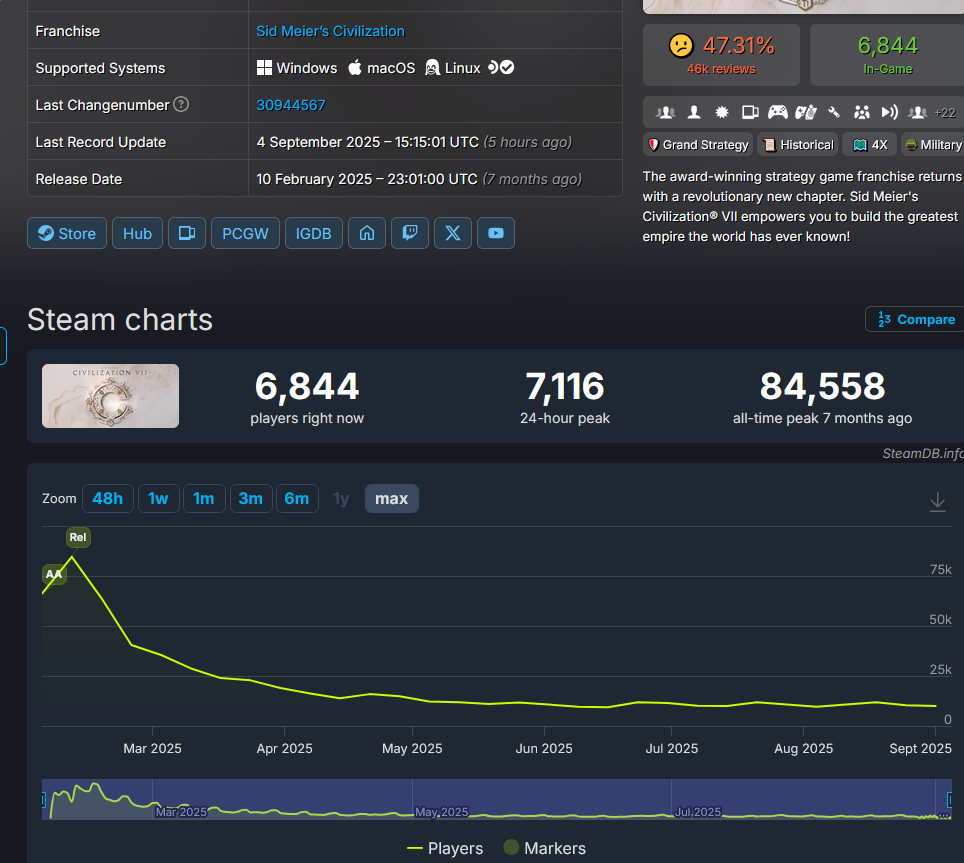Click the single-player person category icon
Image resolution: width=964 pixels, height=863 pixels.
pos(694,112)
